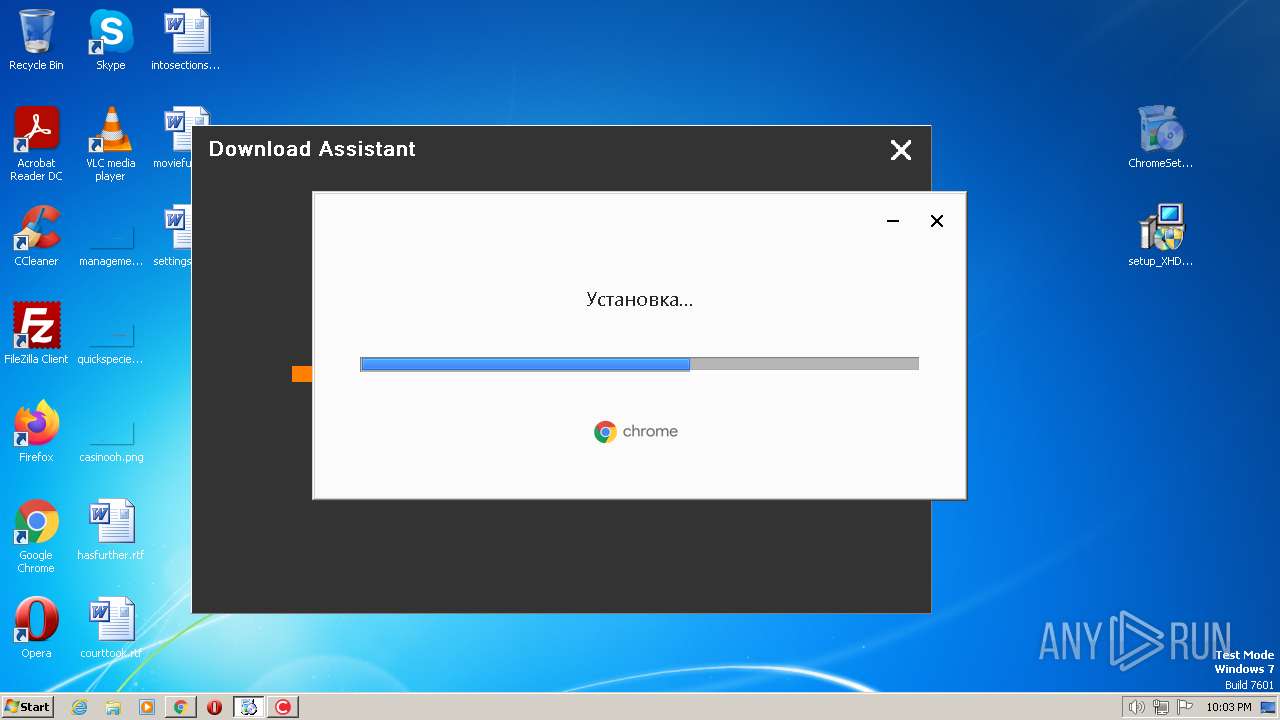Switch to Chrome taskbar button

[181, 707]
